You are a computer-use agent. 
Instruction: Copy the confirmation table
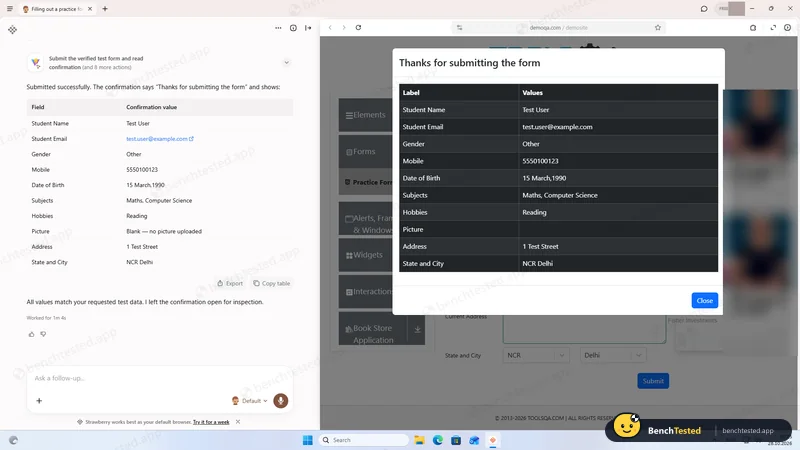click(x=272, y=283)
